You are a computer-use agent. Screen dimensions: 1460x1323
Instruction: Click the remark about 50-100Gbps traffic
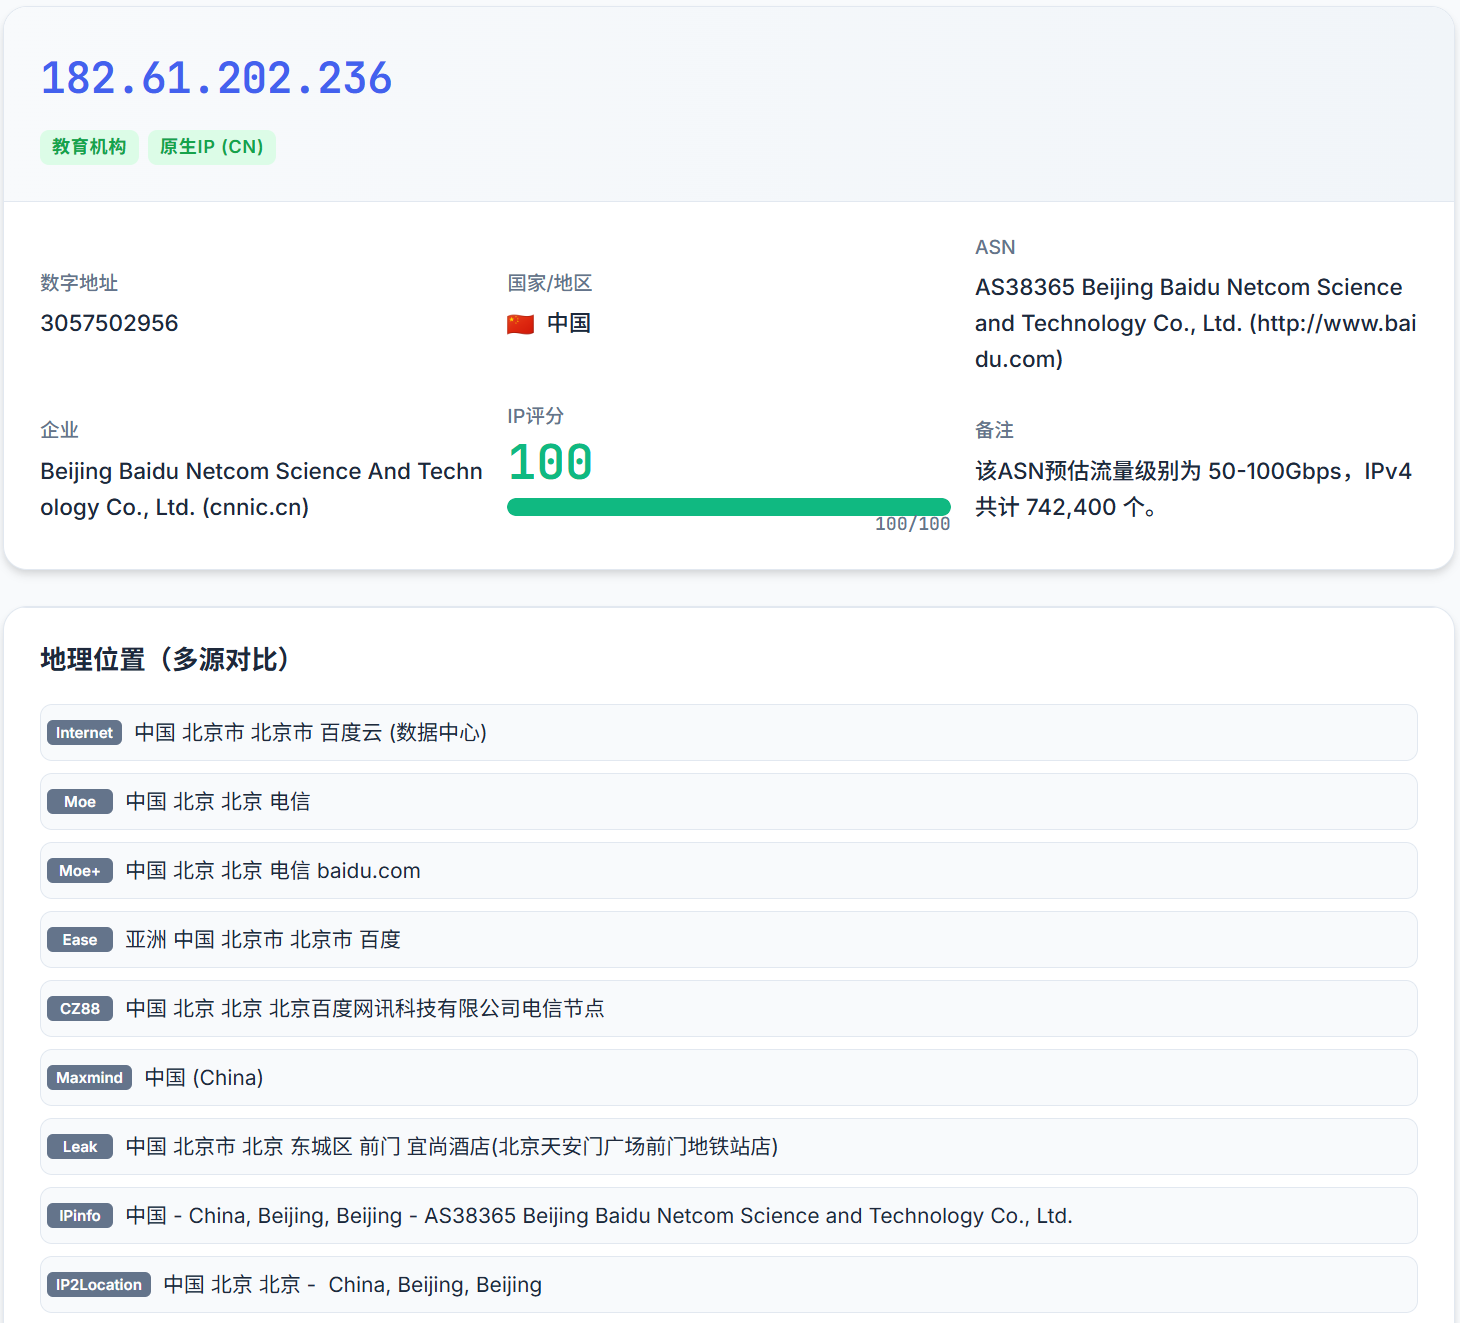[x=1193, y=489]
